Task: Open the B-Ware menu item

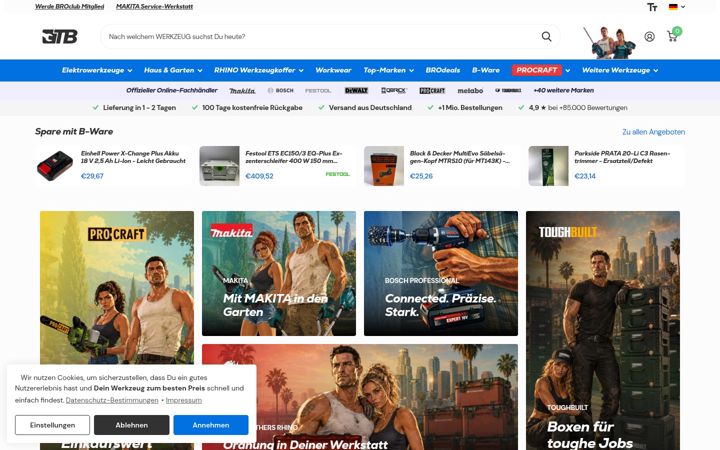Action: click(486, 70)
